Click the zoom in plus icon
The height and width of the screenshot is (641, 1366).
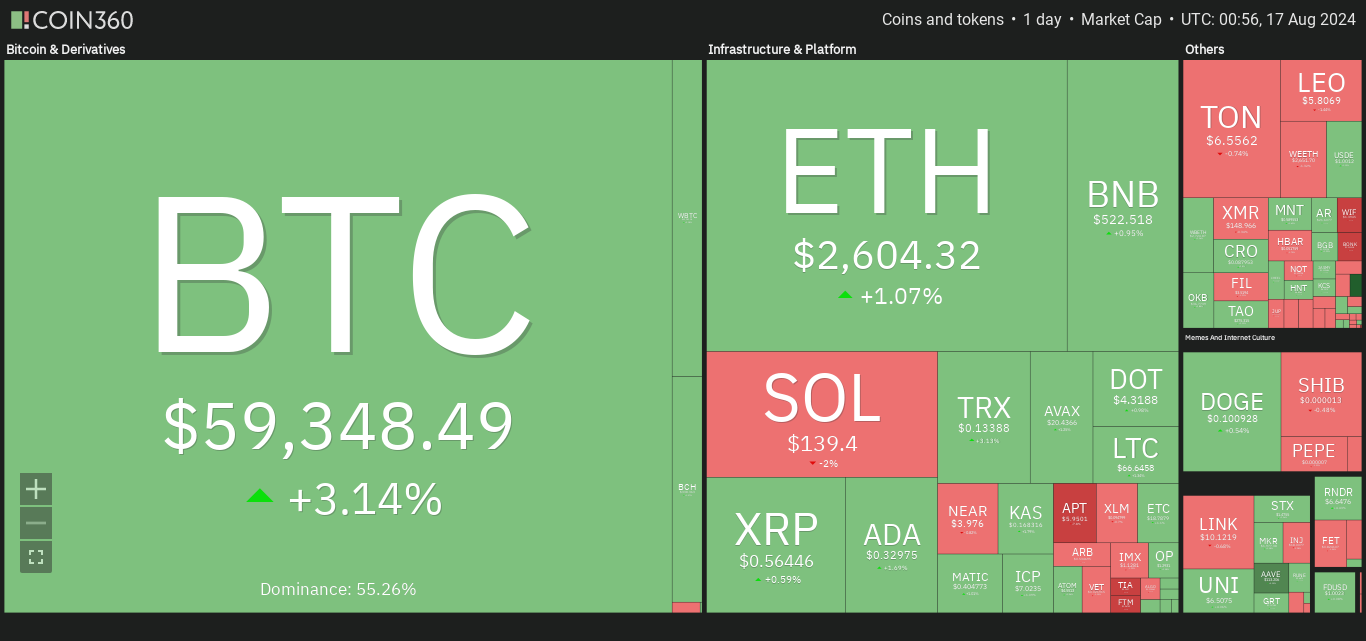click(36, 489)
